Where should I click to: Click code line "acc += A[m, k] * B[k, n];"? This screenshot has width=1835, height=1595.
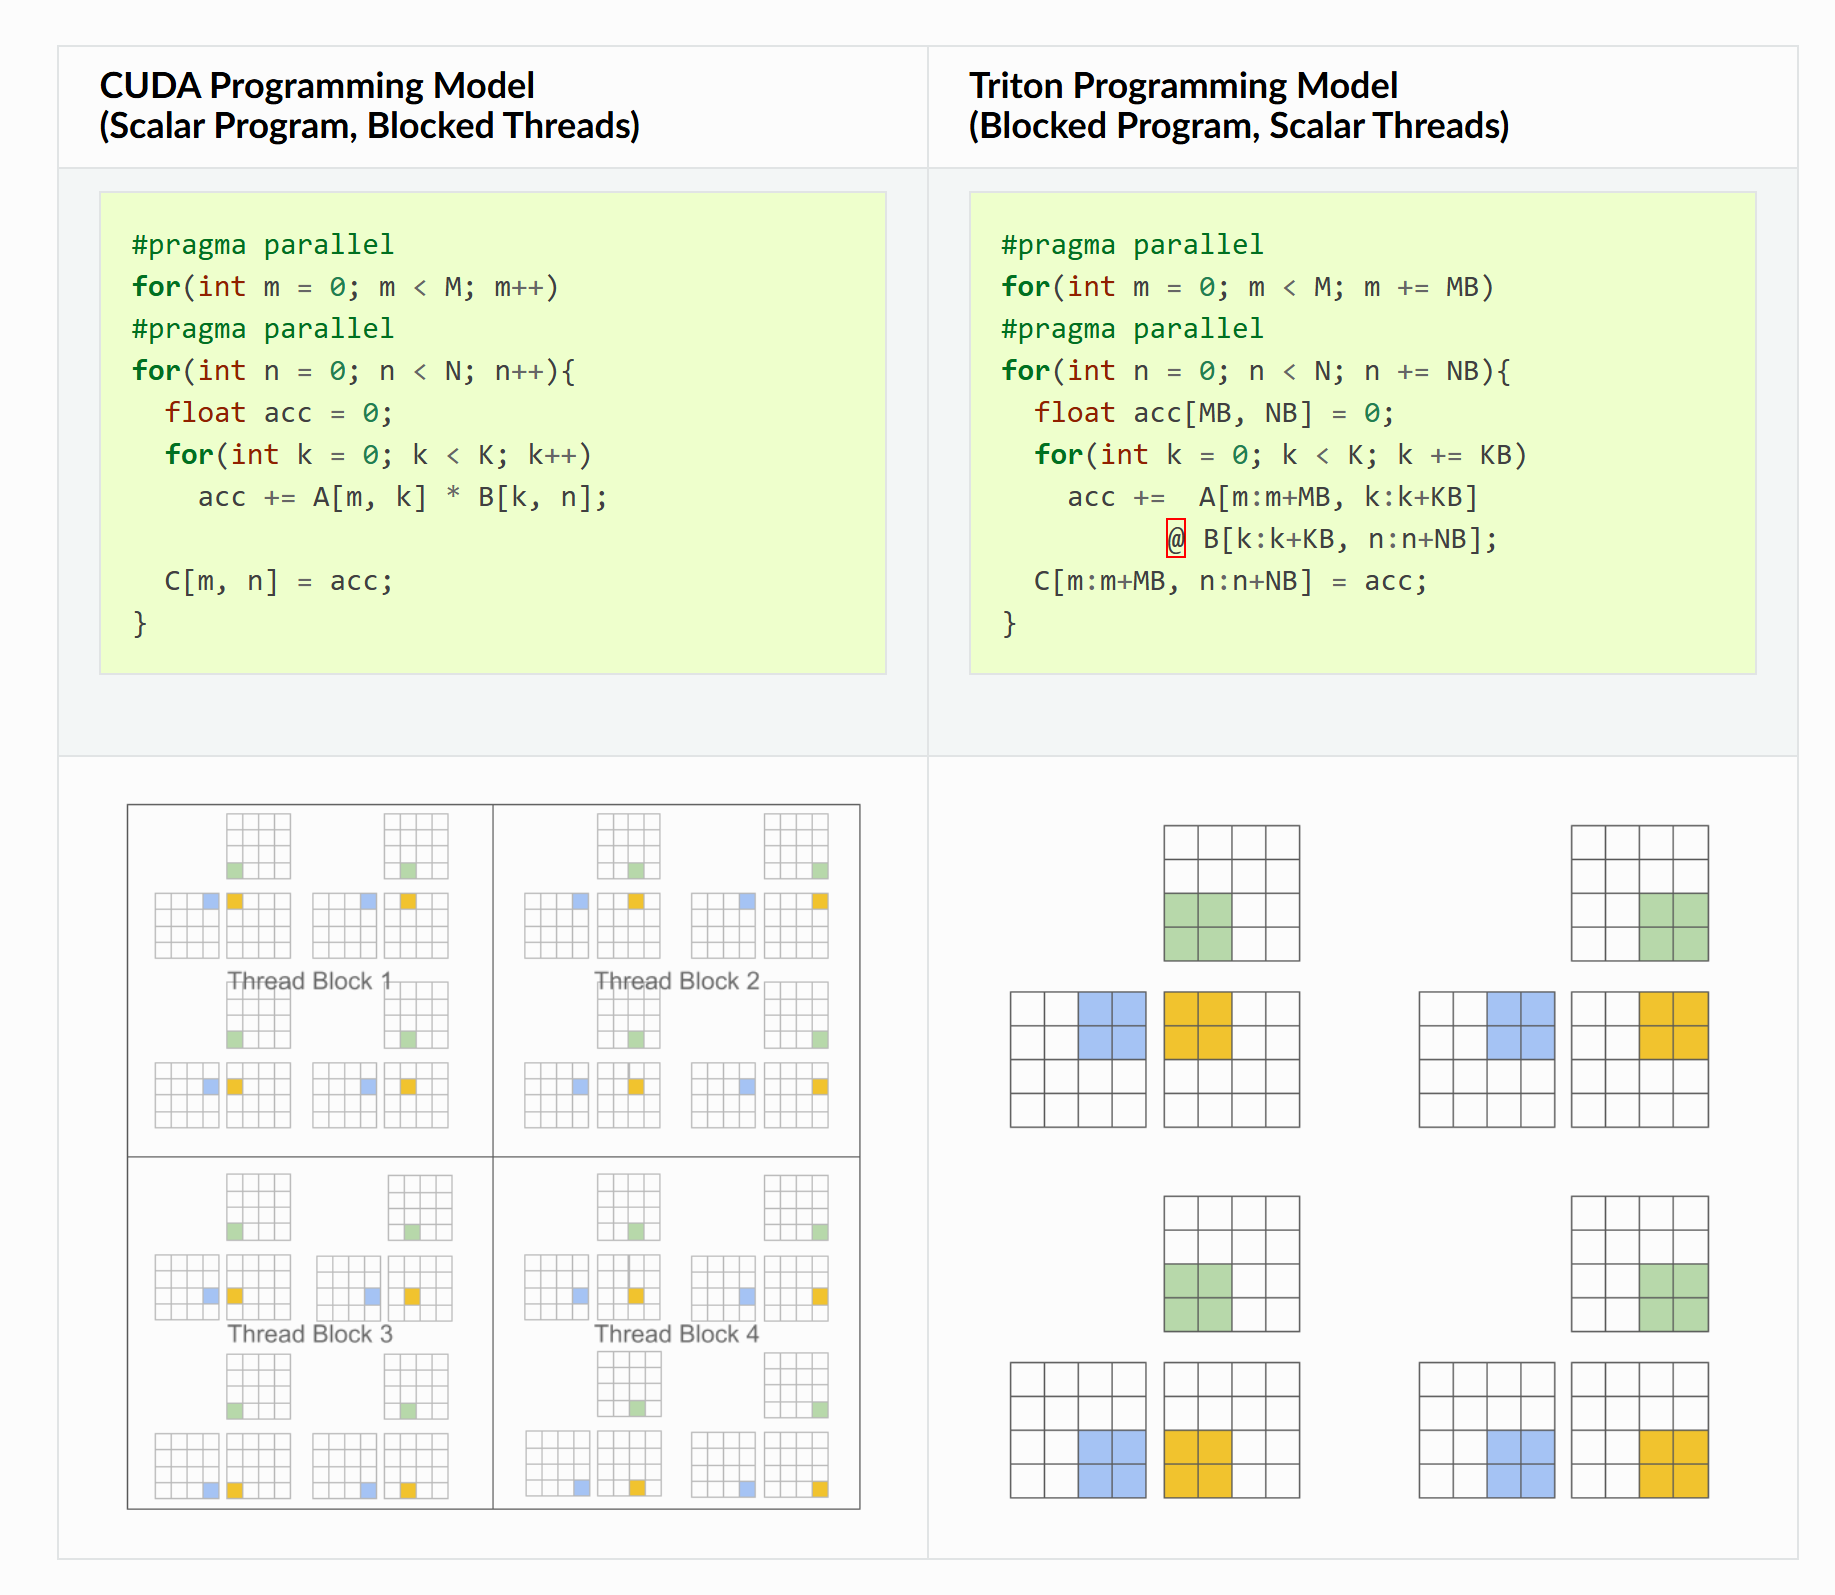tap(403, 497)
